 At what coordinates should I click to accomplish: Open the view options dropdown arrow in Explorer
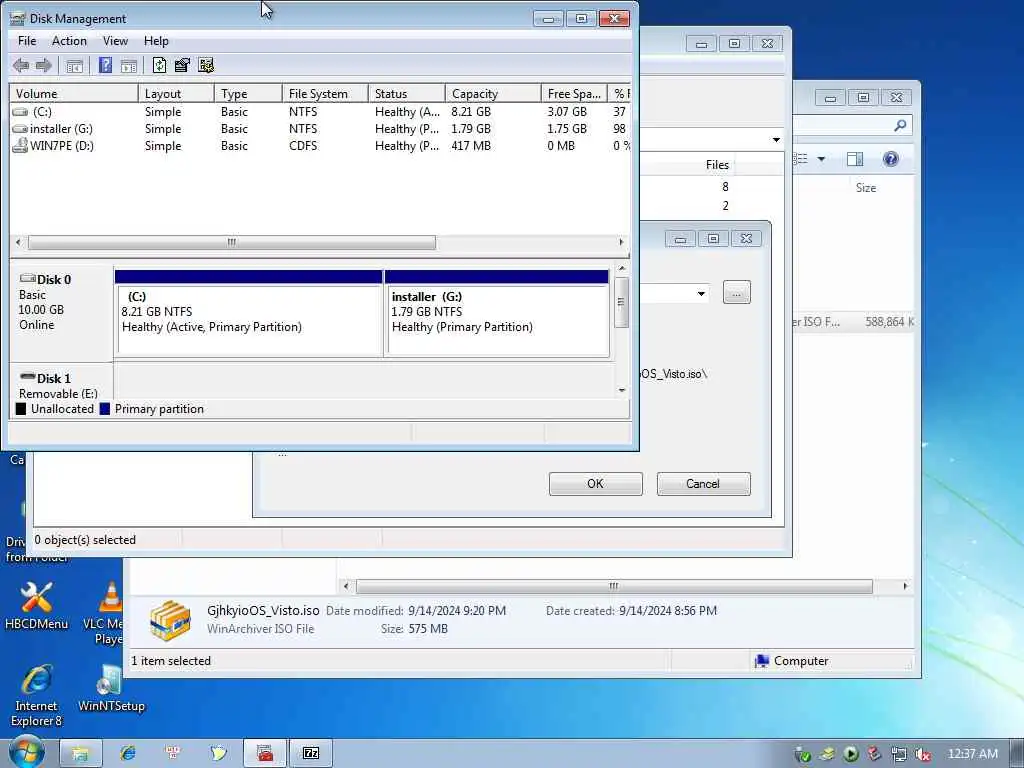point(821,159)
